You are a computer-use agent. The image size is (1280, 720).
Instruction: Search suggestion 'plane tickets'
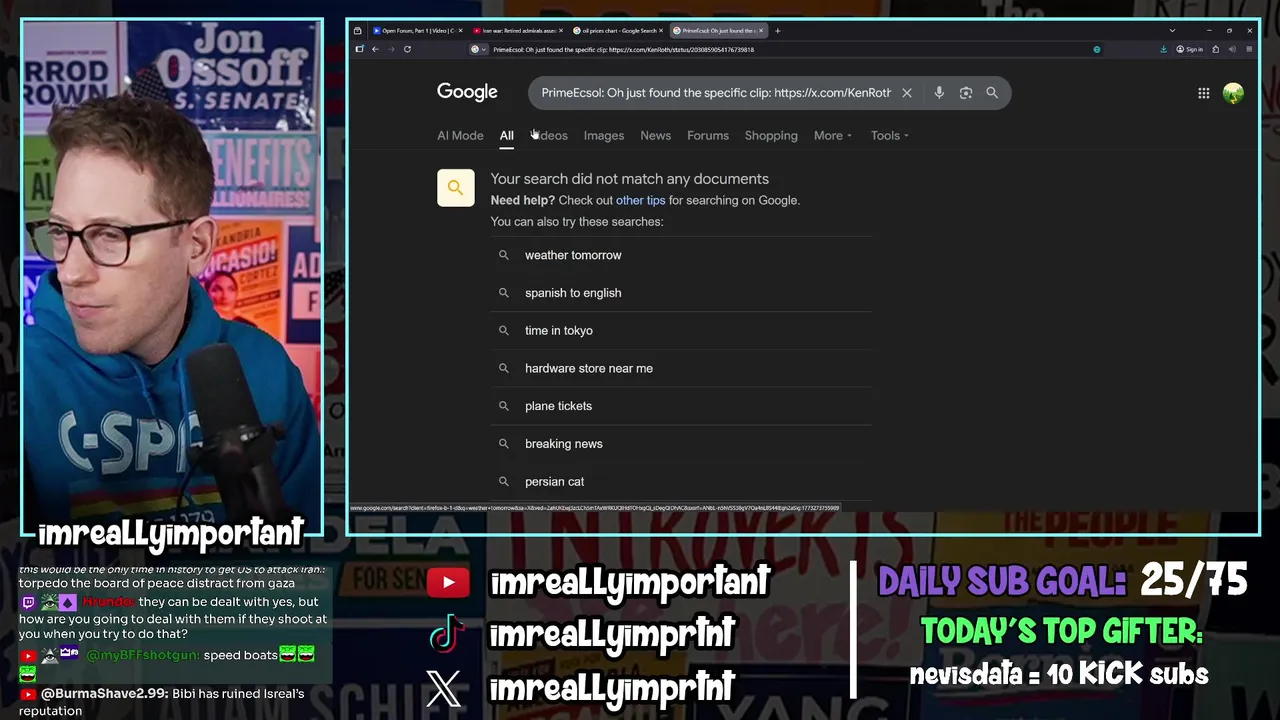click(x=681, y=406)
